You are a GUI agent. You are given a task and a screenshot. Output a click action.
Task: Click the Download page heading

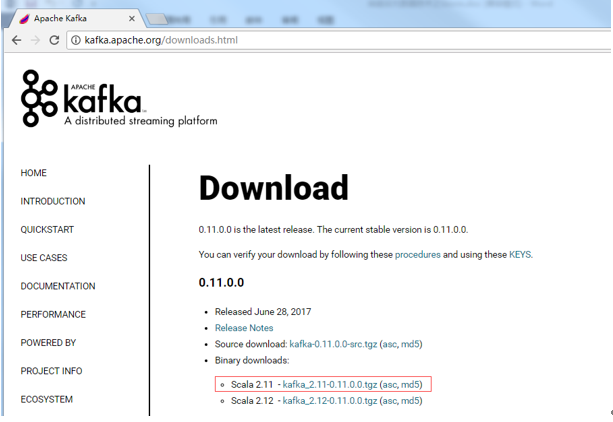[274, 188]
